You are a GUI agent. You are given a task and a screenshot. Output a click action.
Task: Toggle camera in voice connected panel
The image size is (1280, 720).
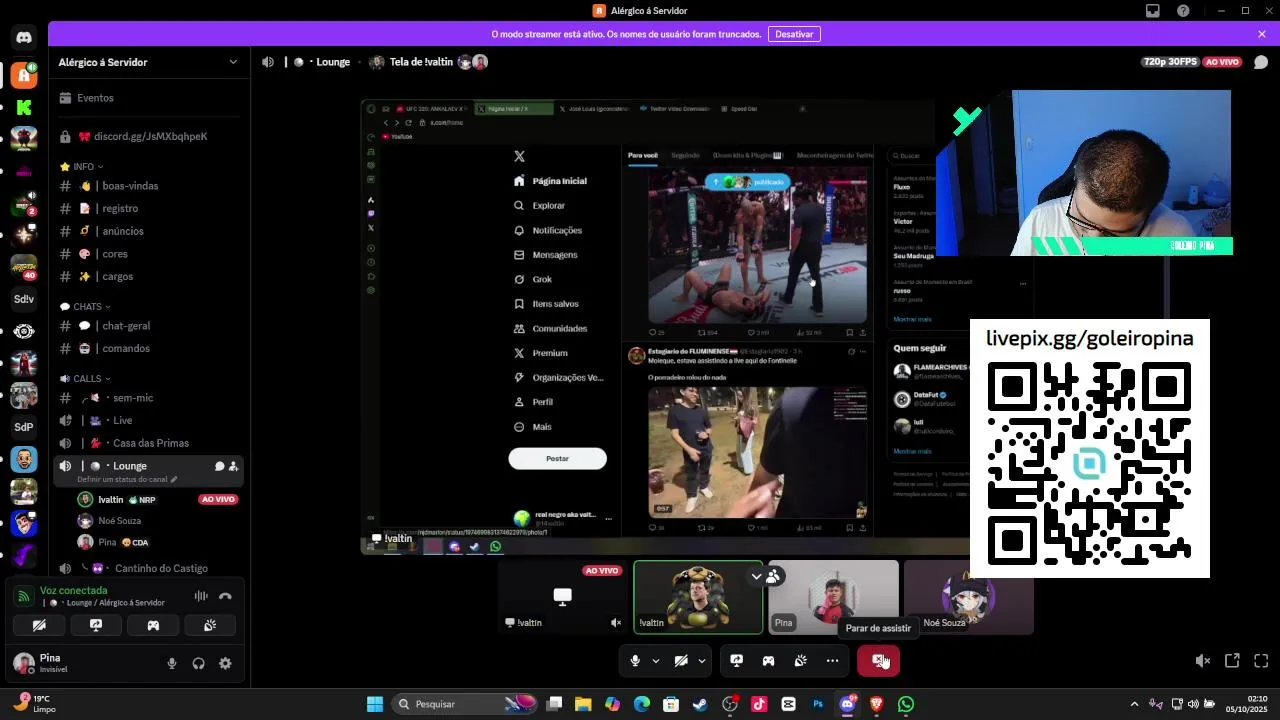point(39,625)
